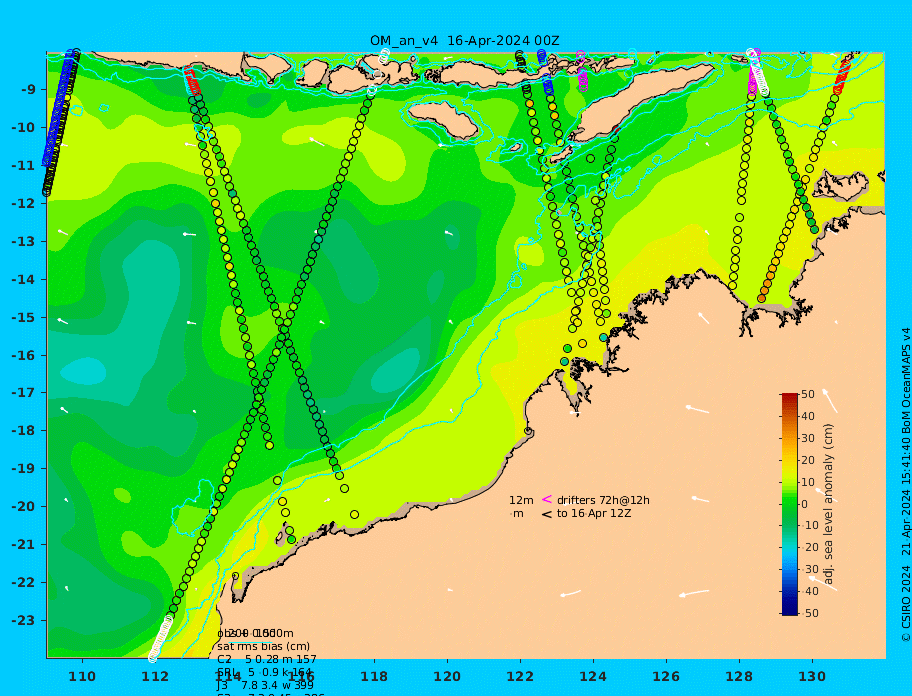Click the 128 longitude axis label
The height and width of the screenshot is (696, 912).
coord(739,676)
